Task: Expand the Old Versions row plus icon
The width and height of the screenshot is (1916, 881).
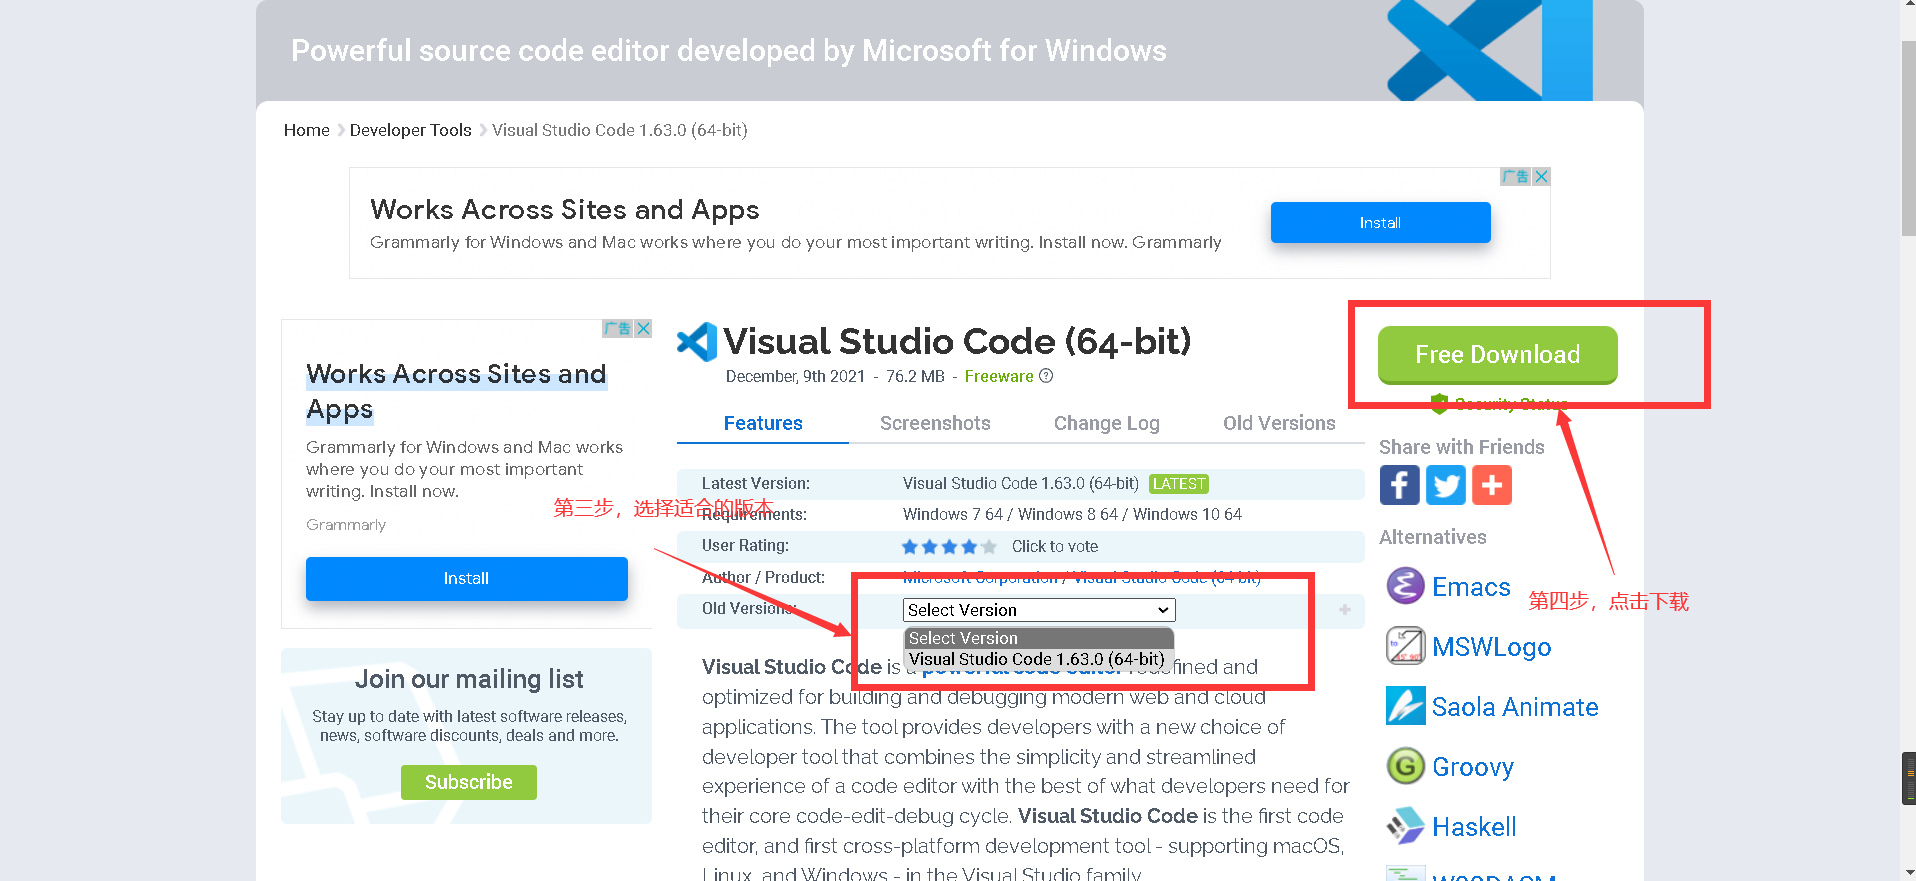Action: click(1345, 610)
